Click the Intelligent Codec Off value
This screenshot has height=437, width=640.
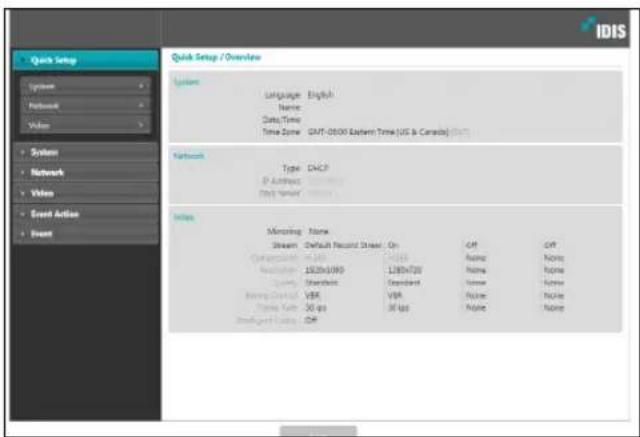(311, 320)
